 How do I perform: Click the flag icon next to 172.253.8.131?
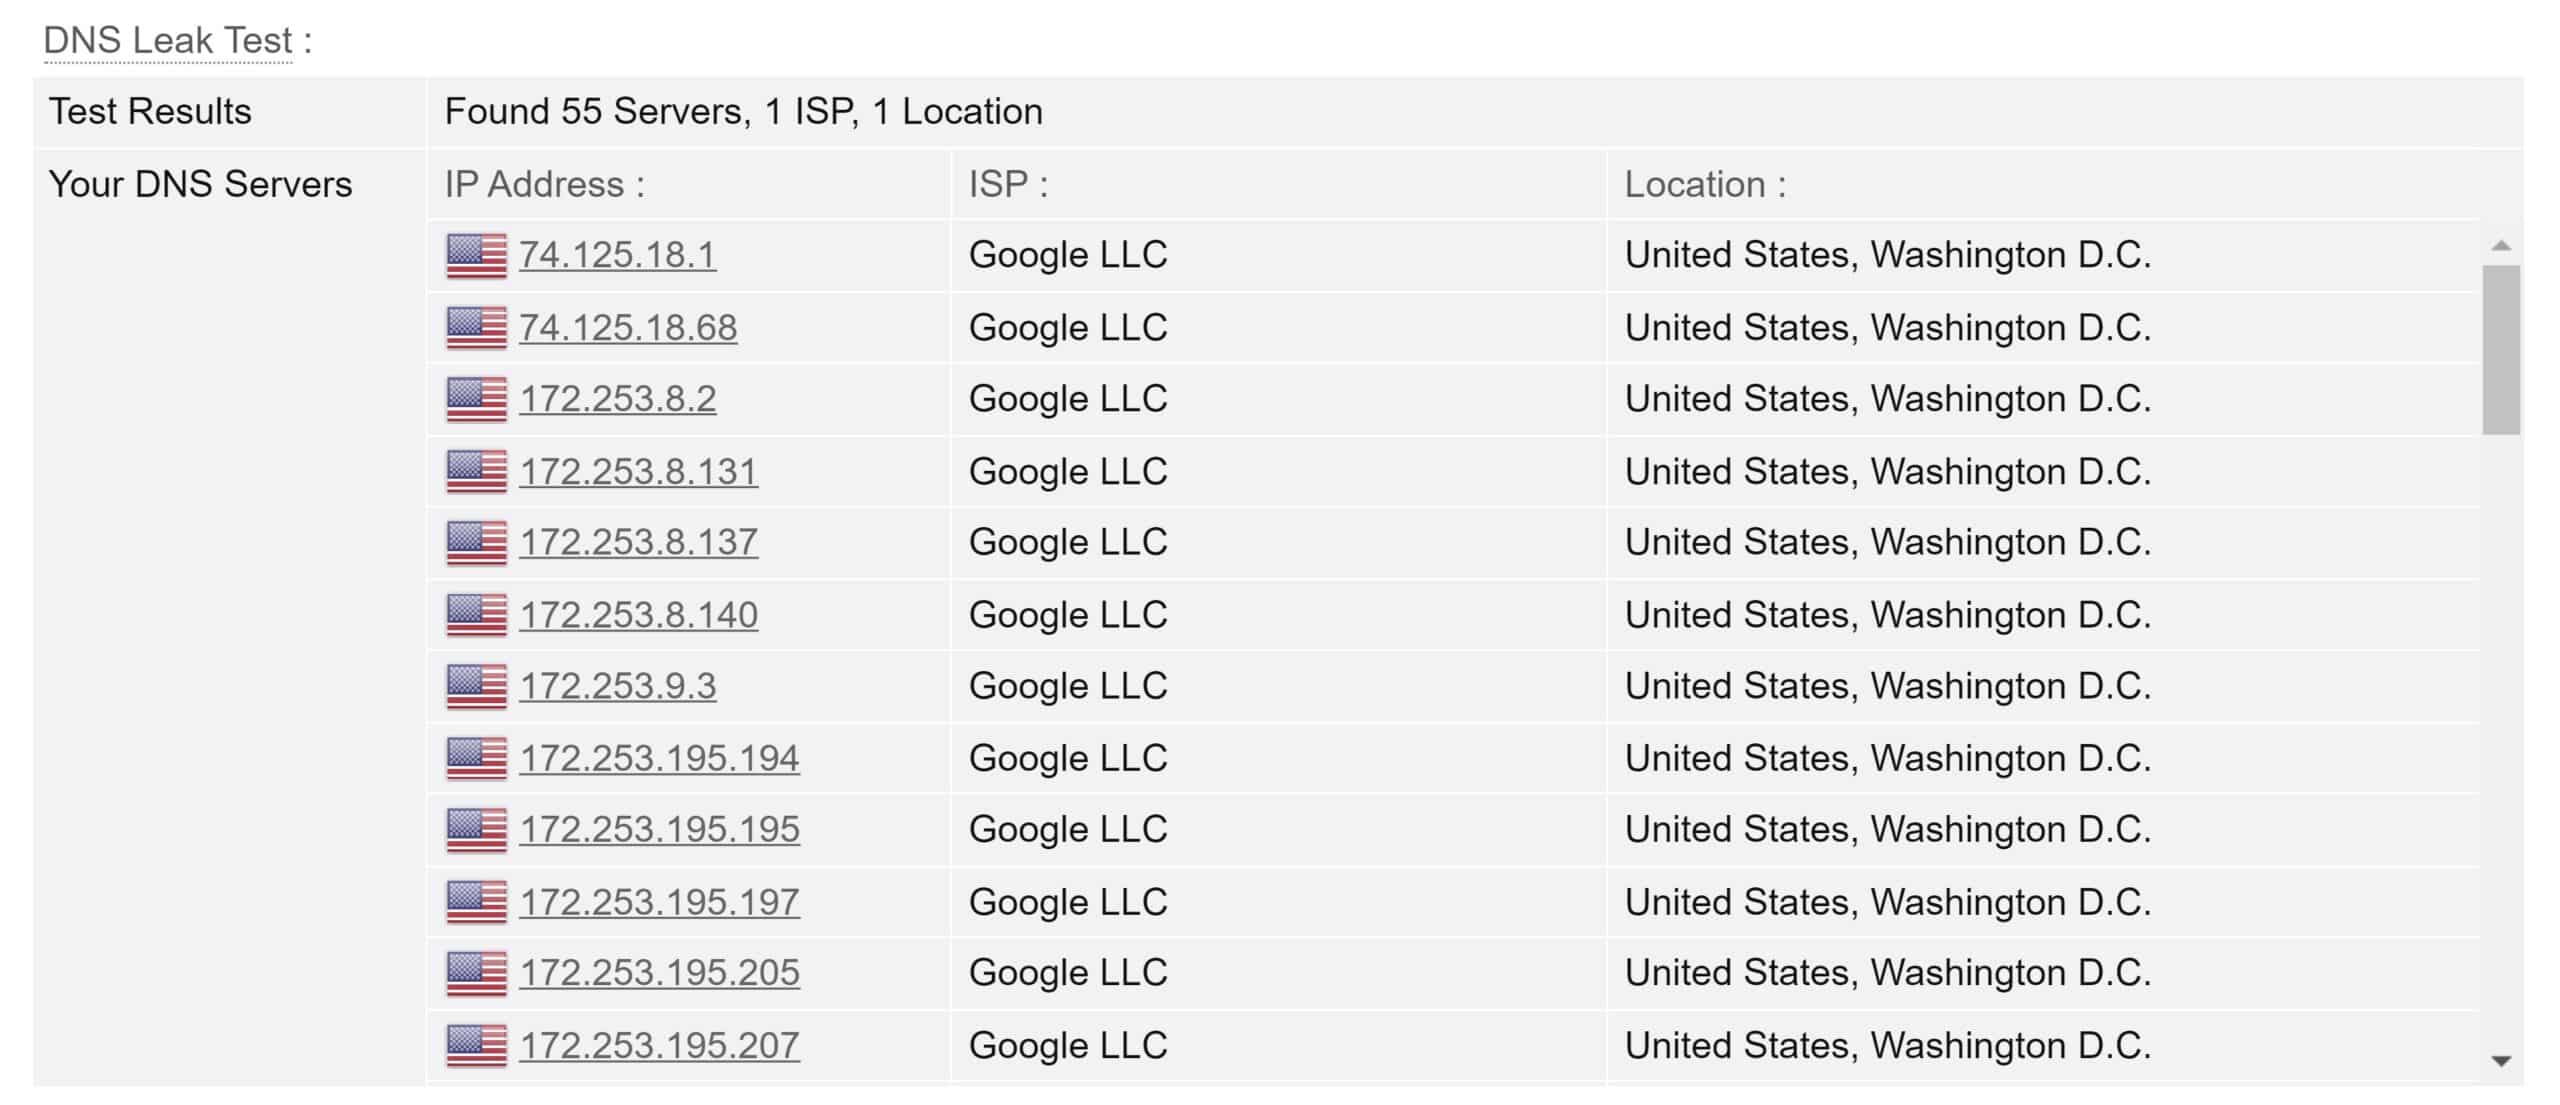(x=476, y=471)
